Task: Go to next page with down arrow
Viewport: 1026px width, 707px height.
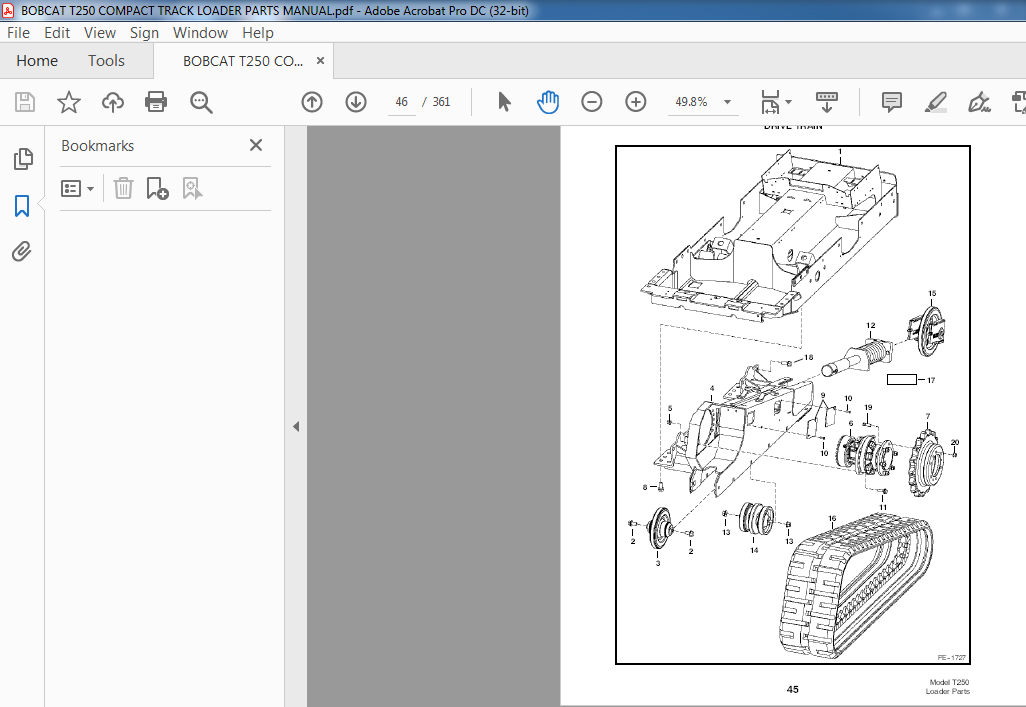Action: click(356, 102)
